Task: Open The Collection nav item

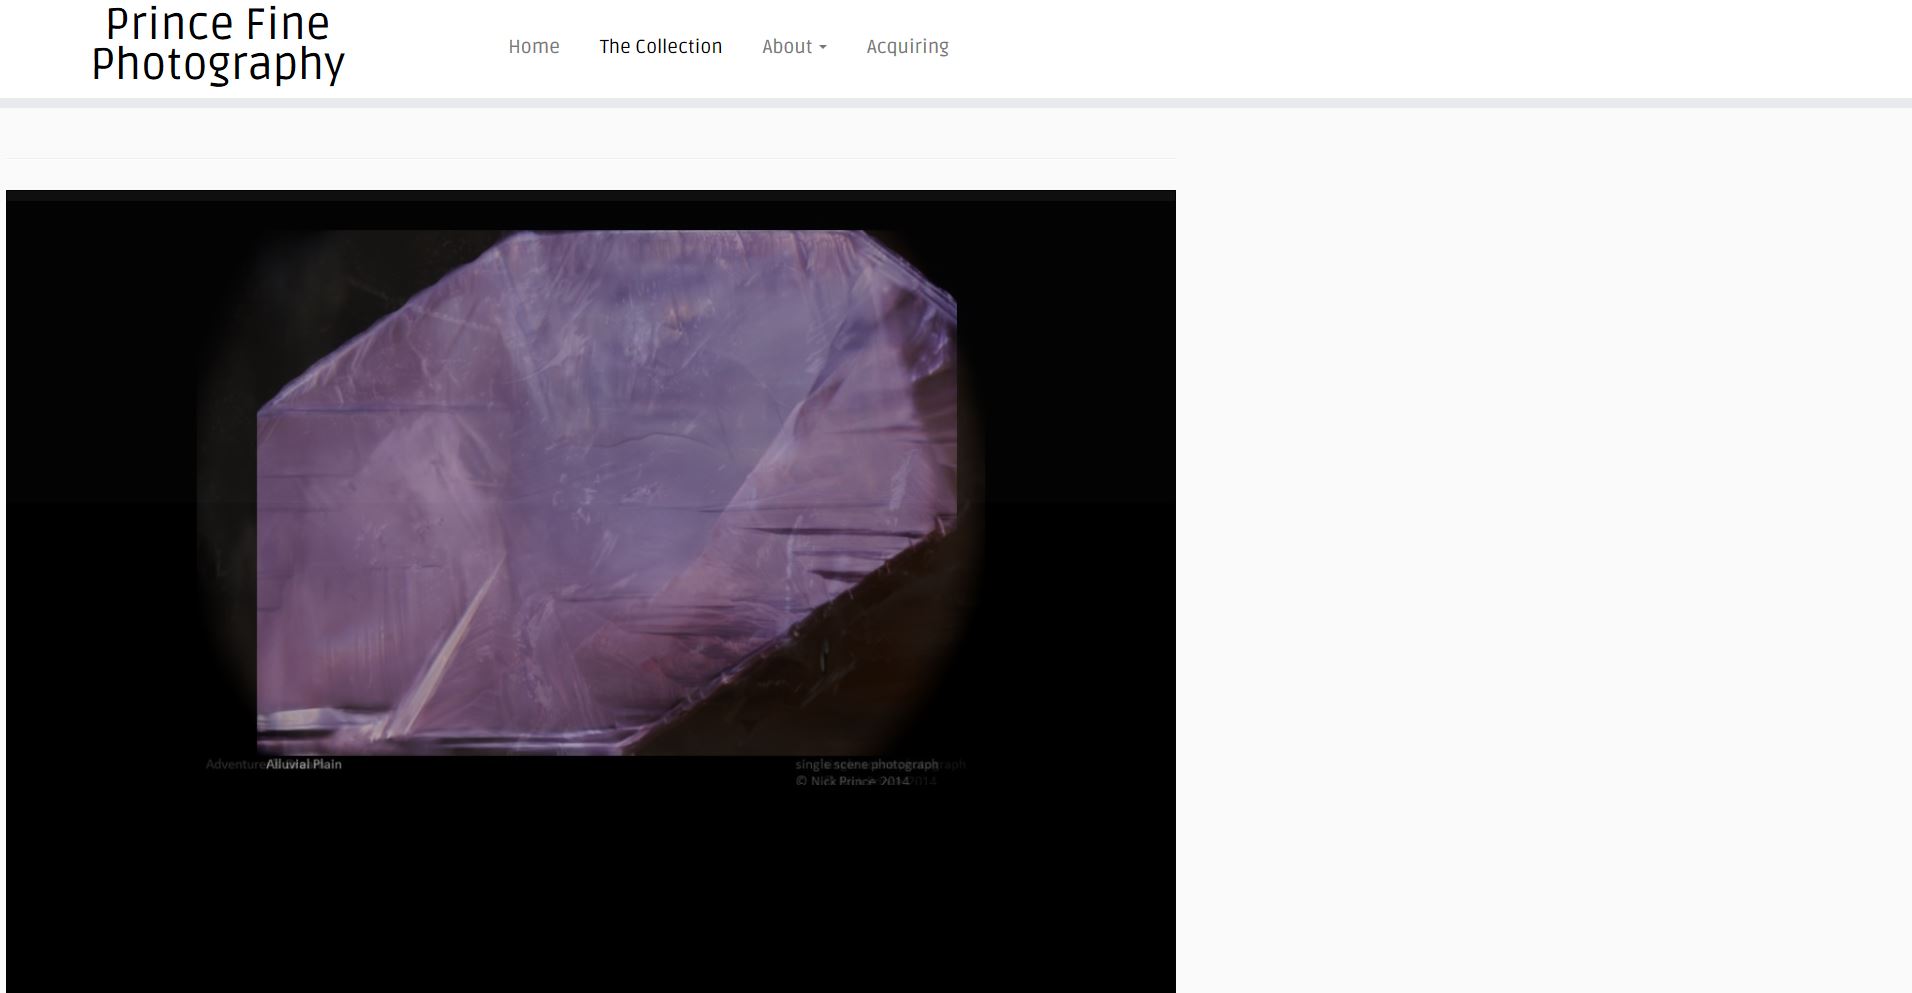Action: (660, 47)
